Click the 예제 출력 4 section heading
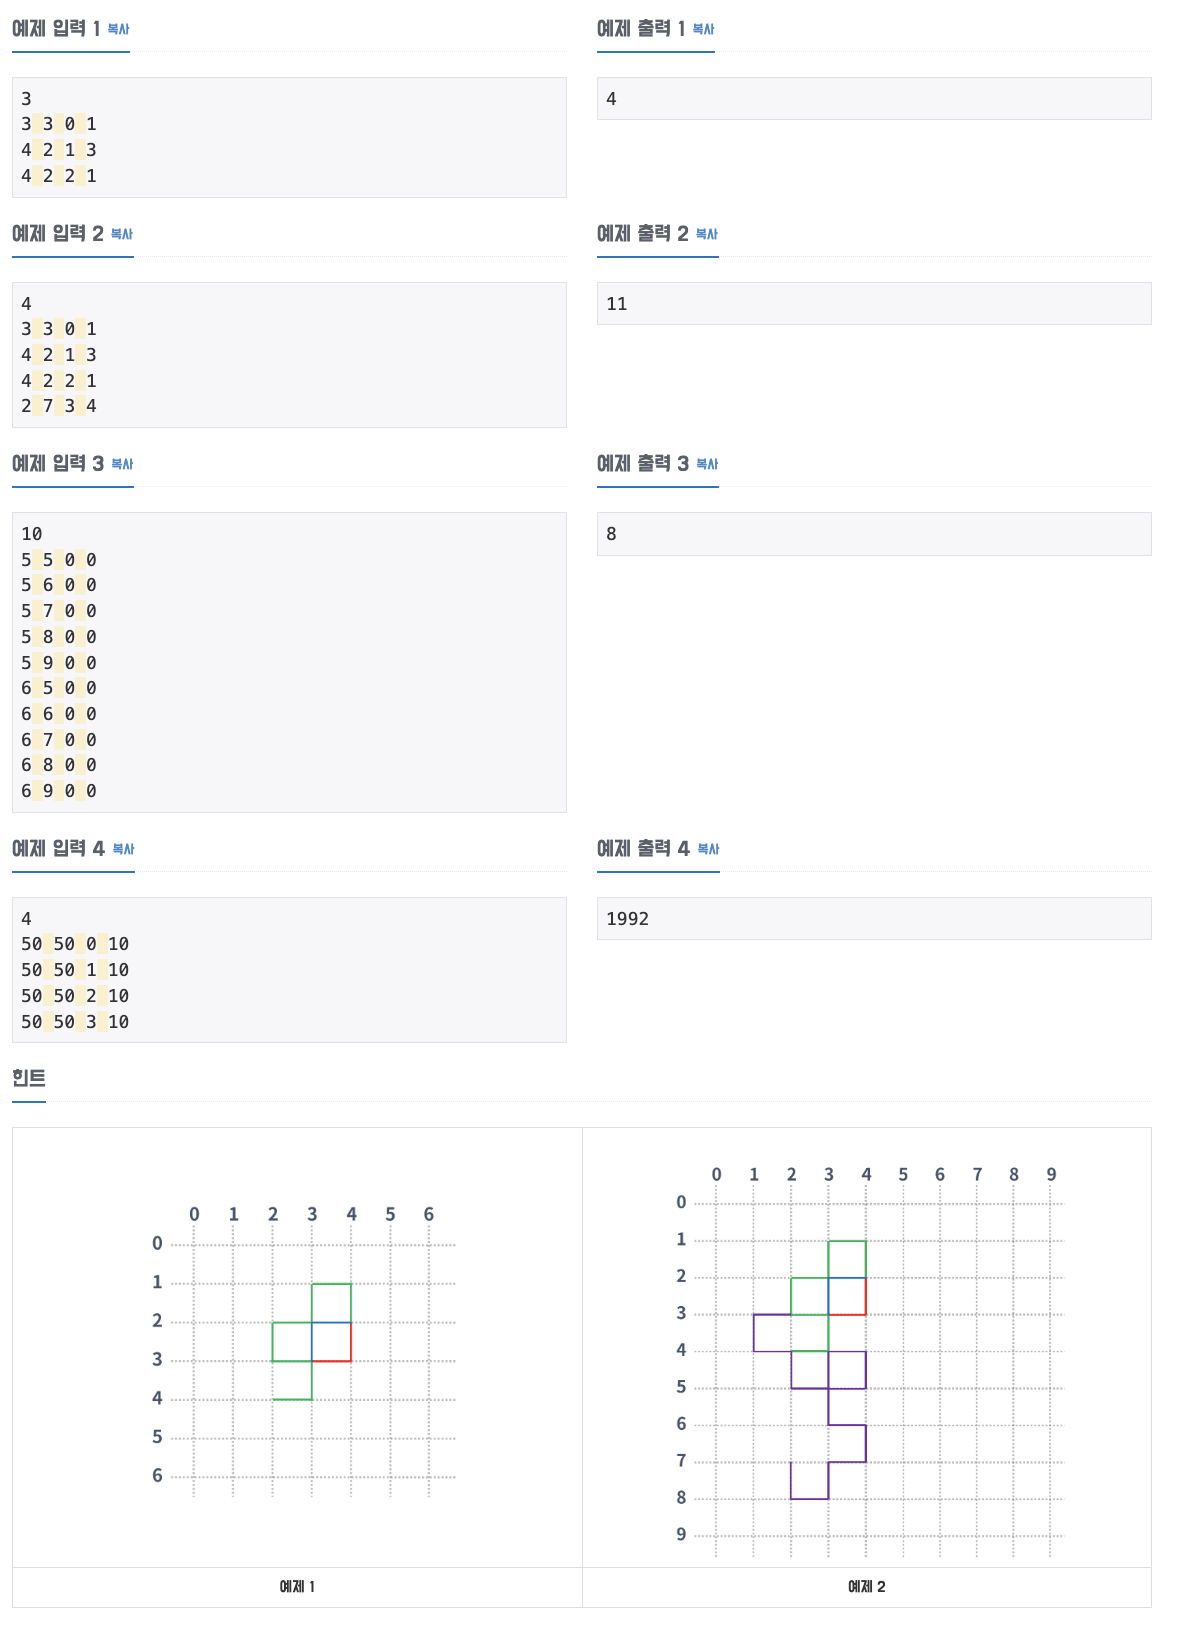Screen dimensions: 1178x1628 [647, 849]
